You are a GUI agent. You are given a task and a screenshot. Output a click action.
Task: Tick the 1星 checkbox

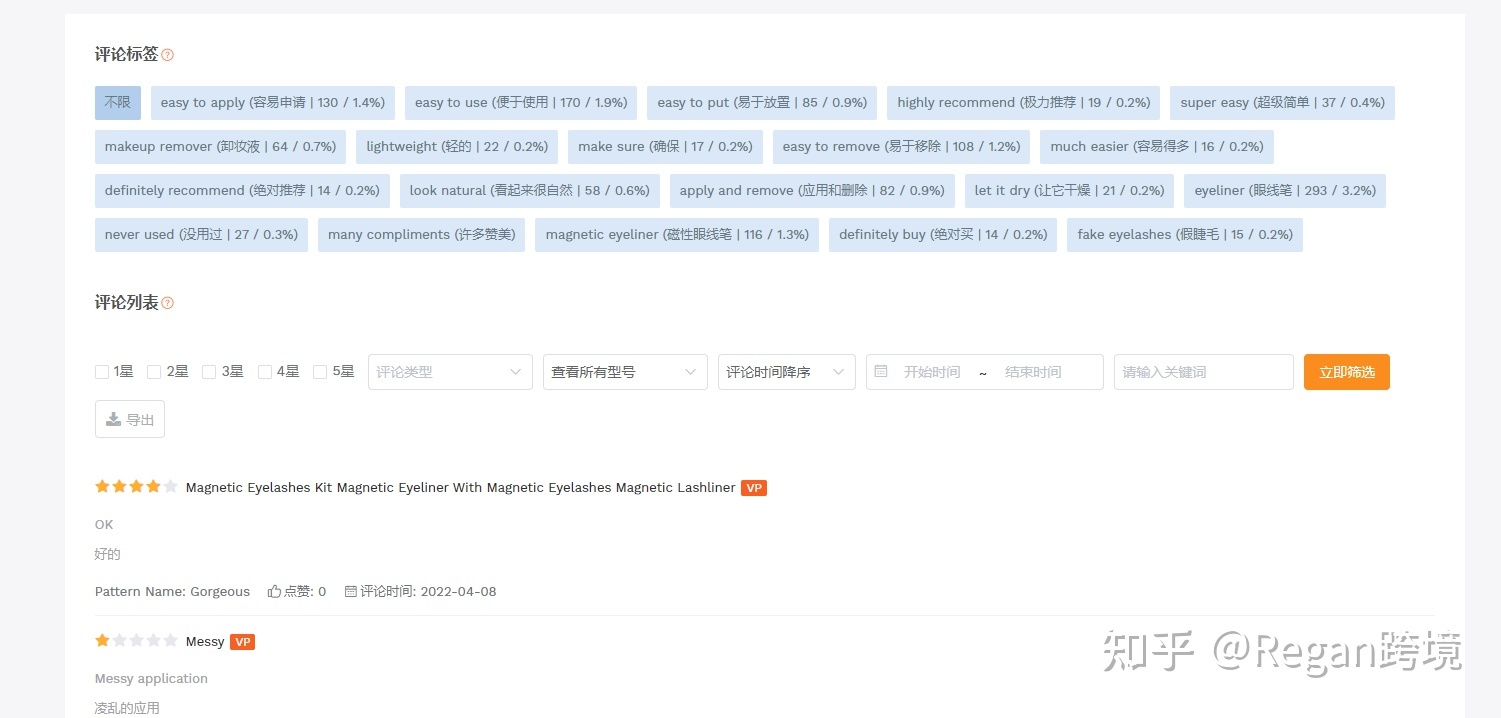coord(102,372)
